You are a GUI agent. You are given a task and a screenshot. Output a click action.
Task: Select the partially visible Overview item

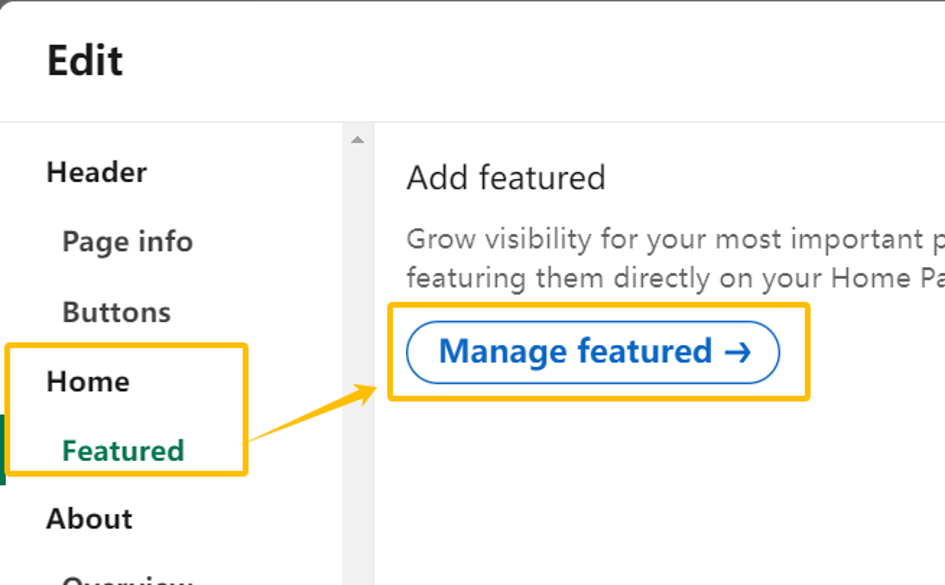(x=128, y=580)
